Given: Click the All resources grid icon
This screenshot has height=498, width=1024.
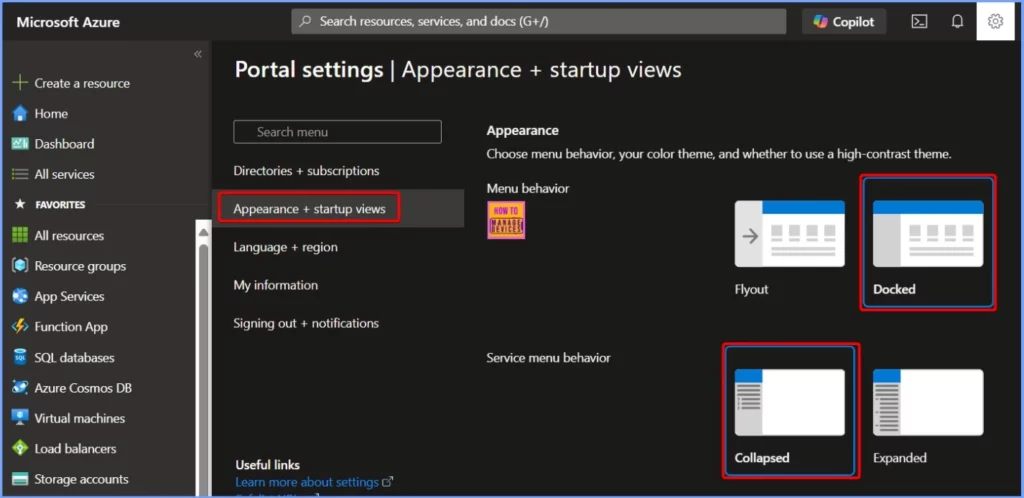Looking at the screenshot, I should (x=20, y=235).
